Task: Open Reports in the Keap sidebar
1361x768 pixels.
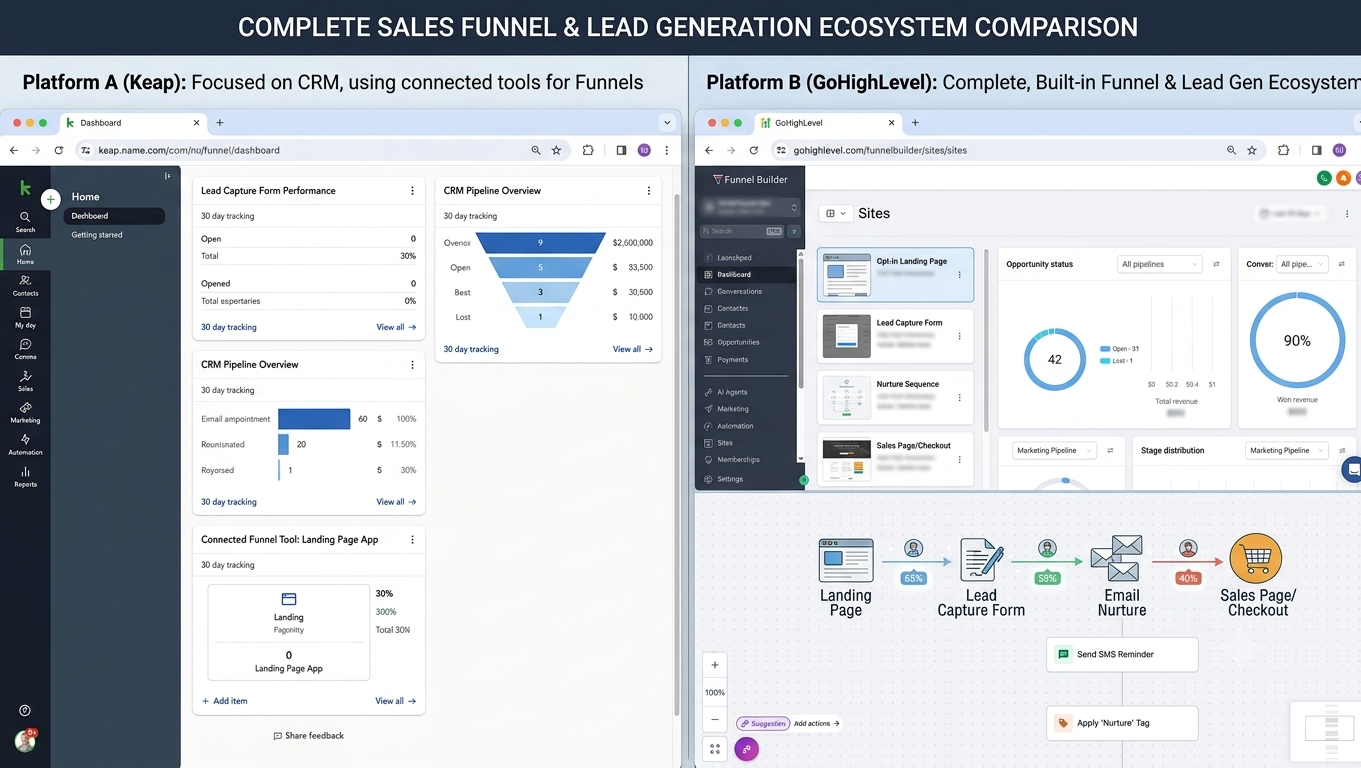Action: click(x=25, y=477)
